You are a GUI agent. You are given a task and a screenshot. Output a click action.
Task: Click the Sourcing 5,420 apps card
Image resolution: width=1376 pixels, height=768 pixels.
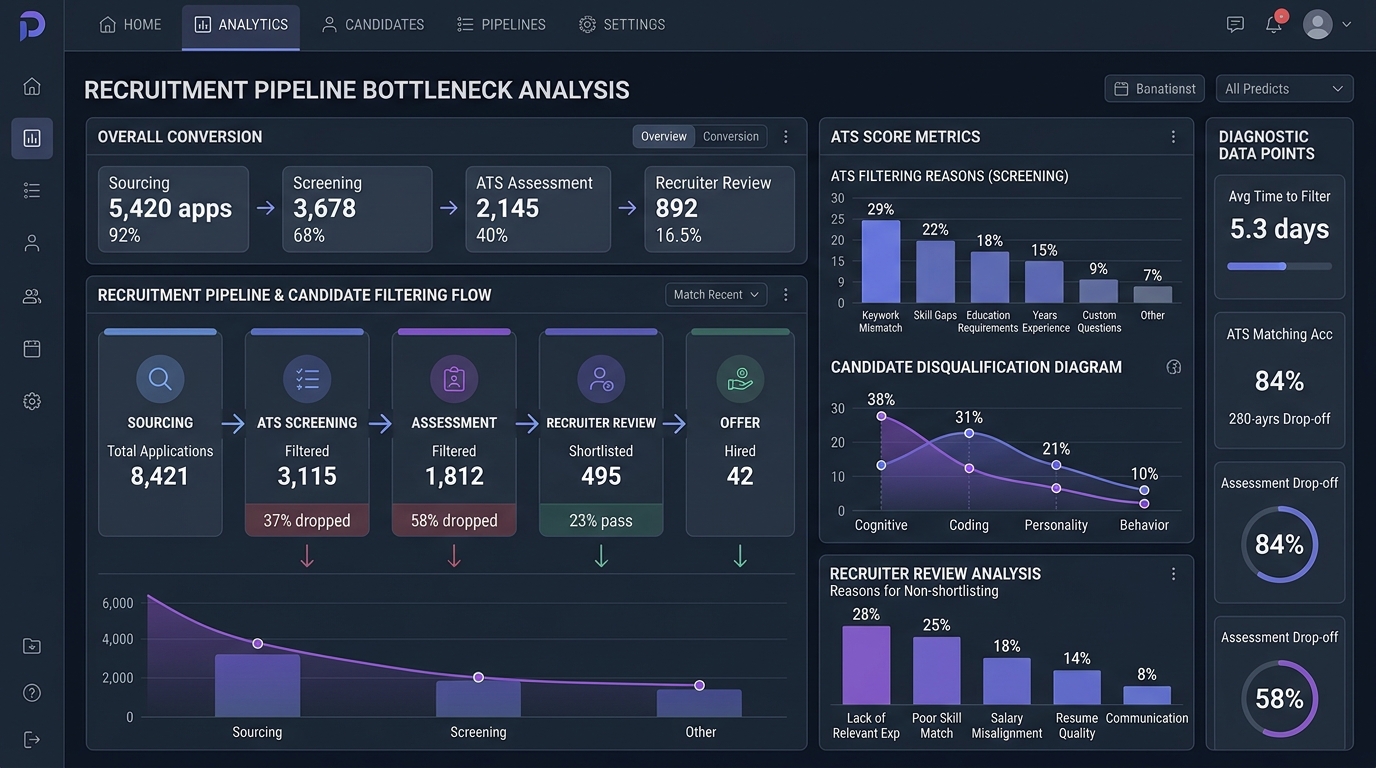pos(173,209)
